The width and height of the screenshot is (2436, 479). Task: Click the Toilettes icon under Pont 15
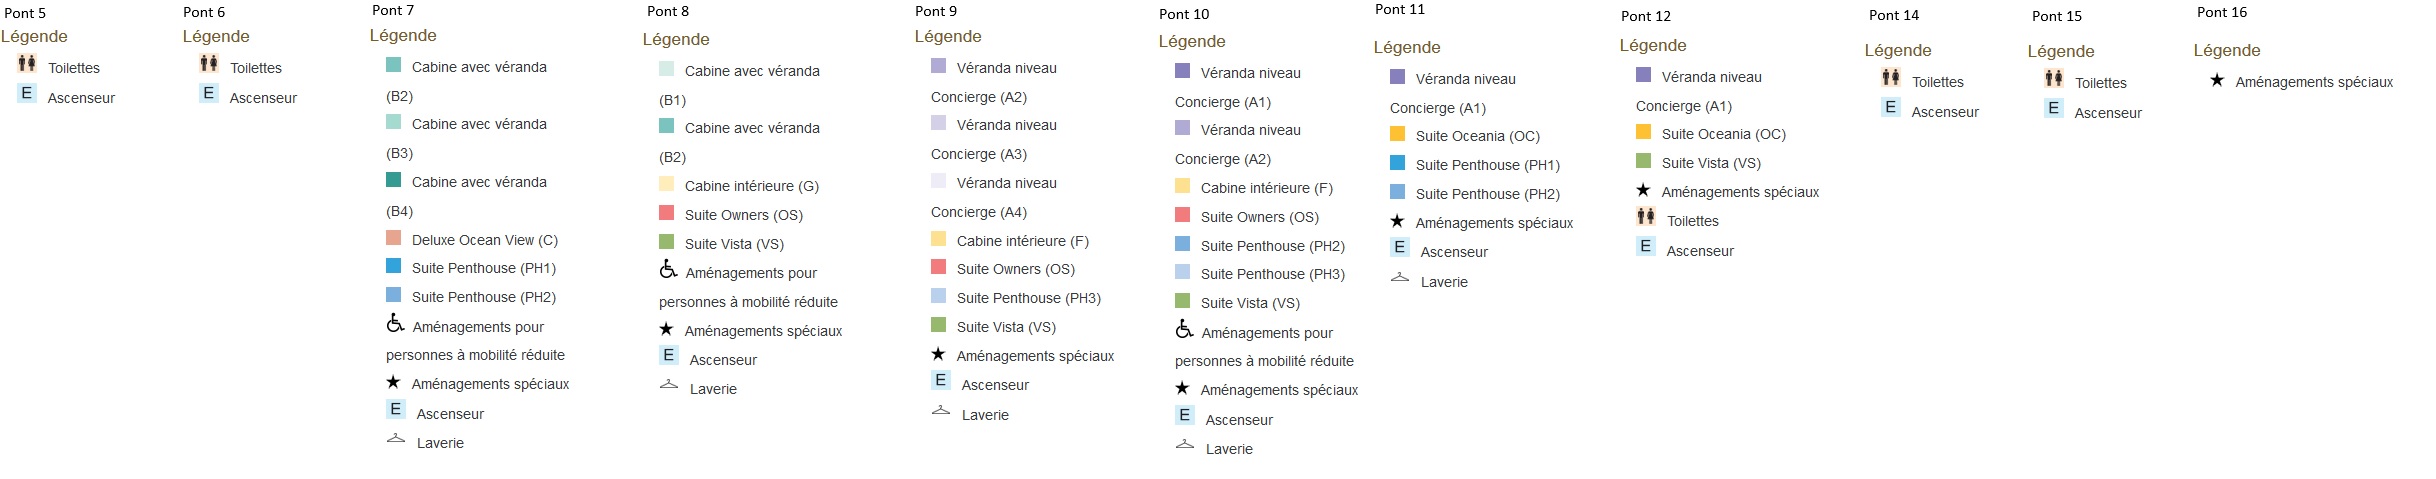[x=2054, y=78]
